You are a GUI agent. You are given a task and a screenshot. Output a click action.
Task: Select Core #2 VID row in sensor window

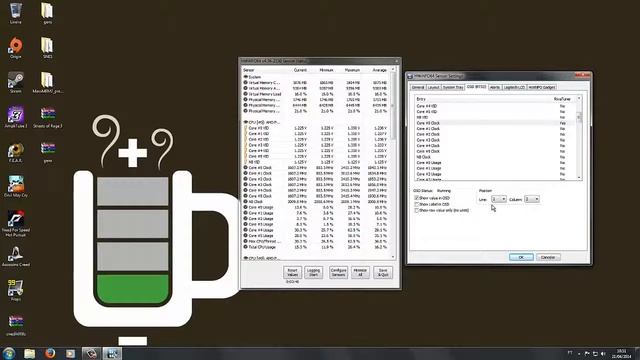(317, 139)
